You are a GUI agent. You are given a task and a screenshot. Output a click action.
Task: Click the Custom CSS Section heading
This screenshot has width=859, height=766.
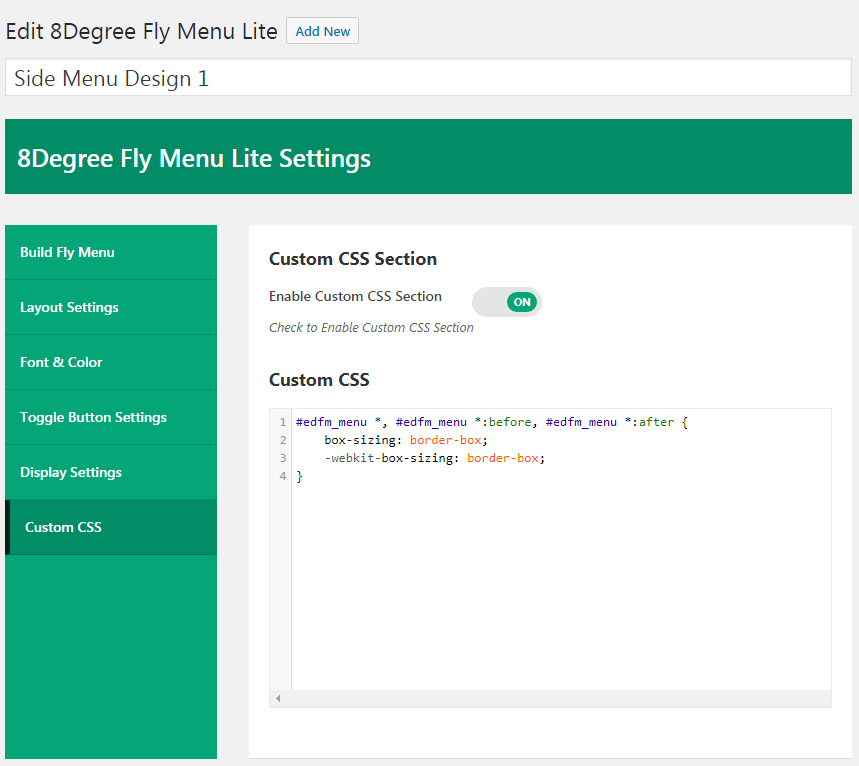353,259
